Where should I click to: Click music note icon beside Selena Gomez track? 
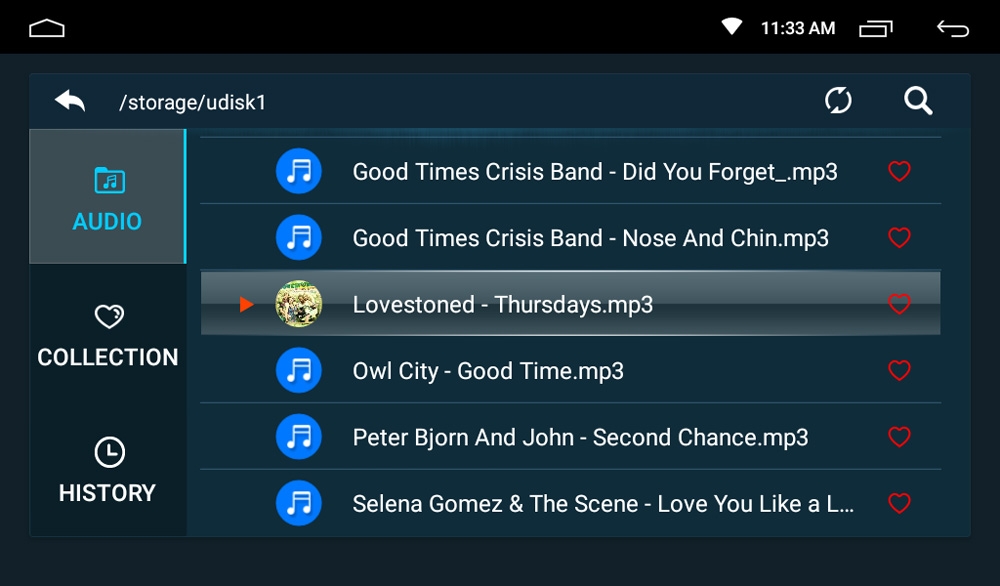pyautogui.click(x=299, y=503)
